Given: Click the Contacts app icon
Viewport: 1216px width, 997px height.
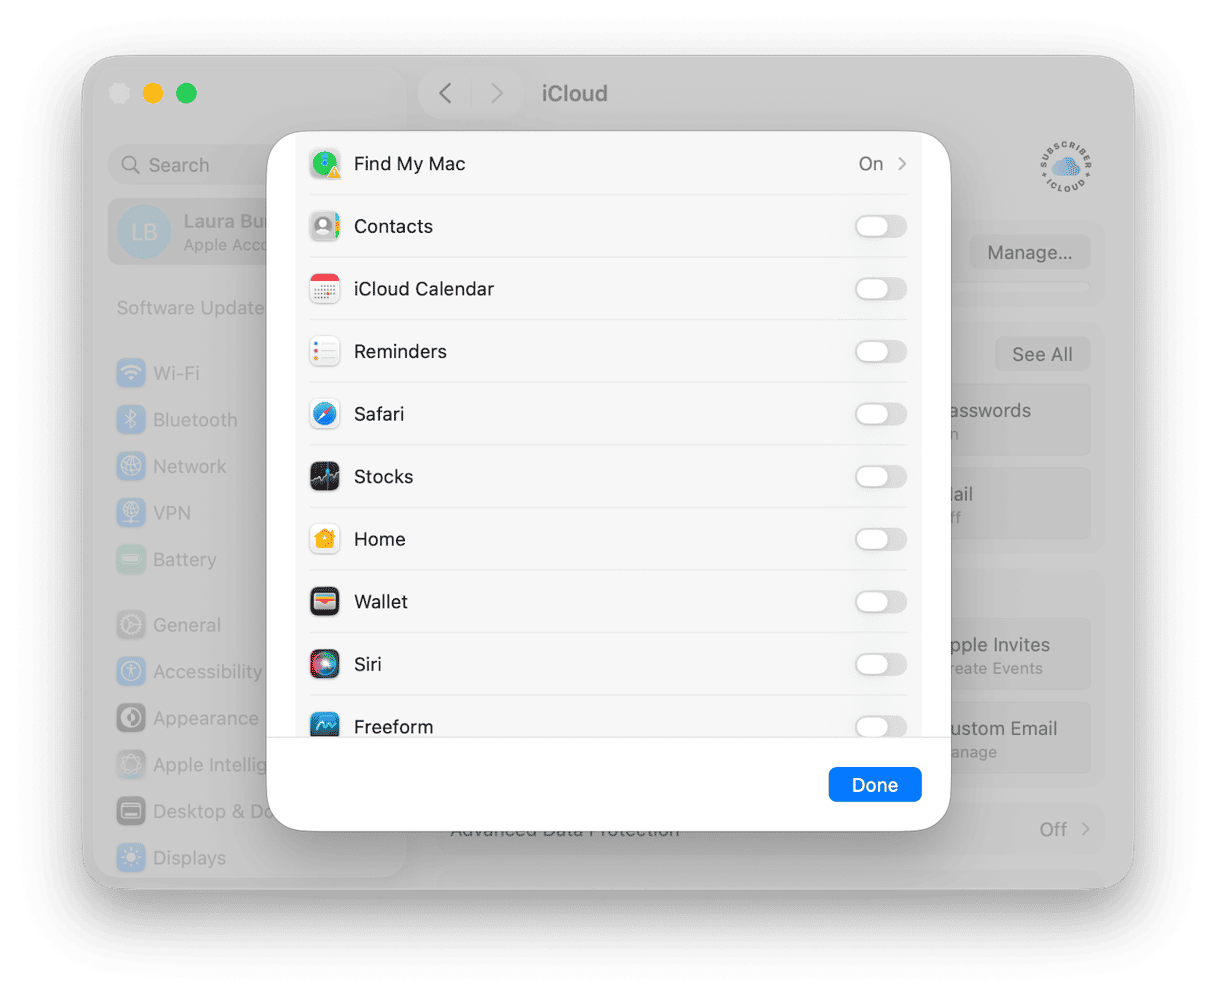Looking at the screenshot, I should coord(325,226).
